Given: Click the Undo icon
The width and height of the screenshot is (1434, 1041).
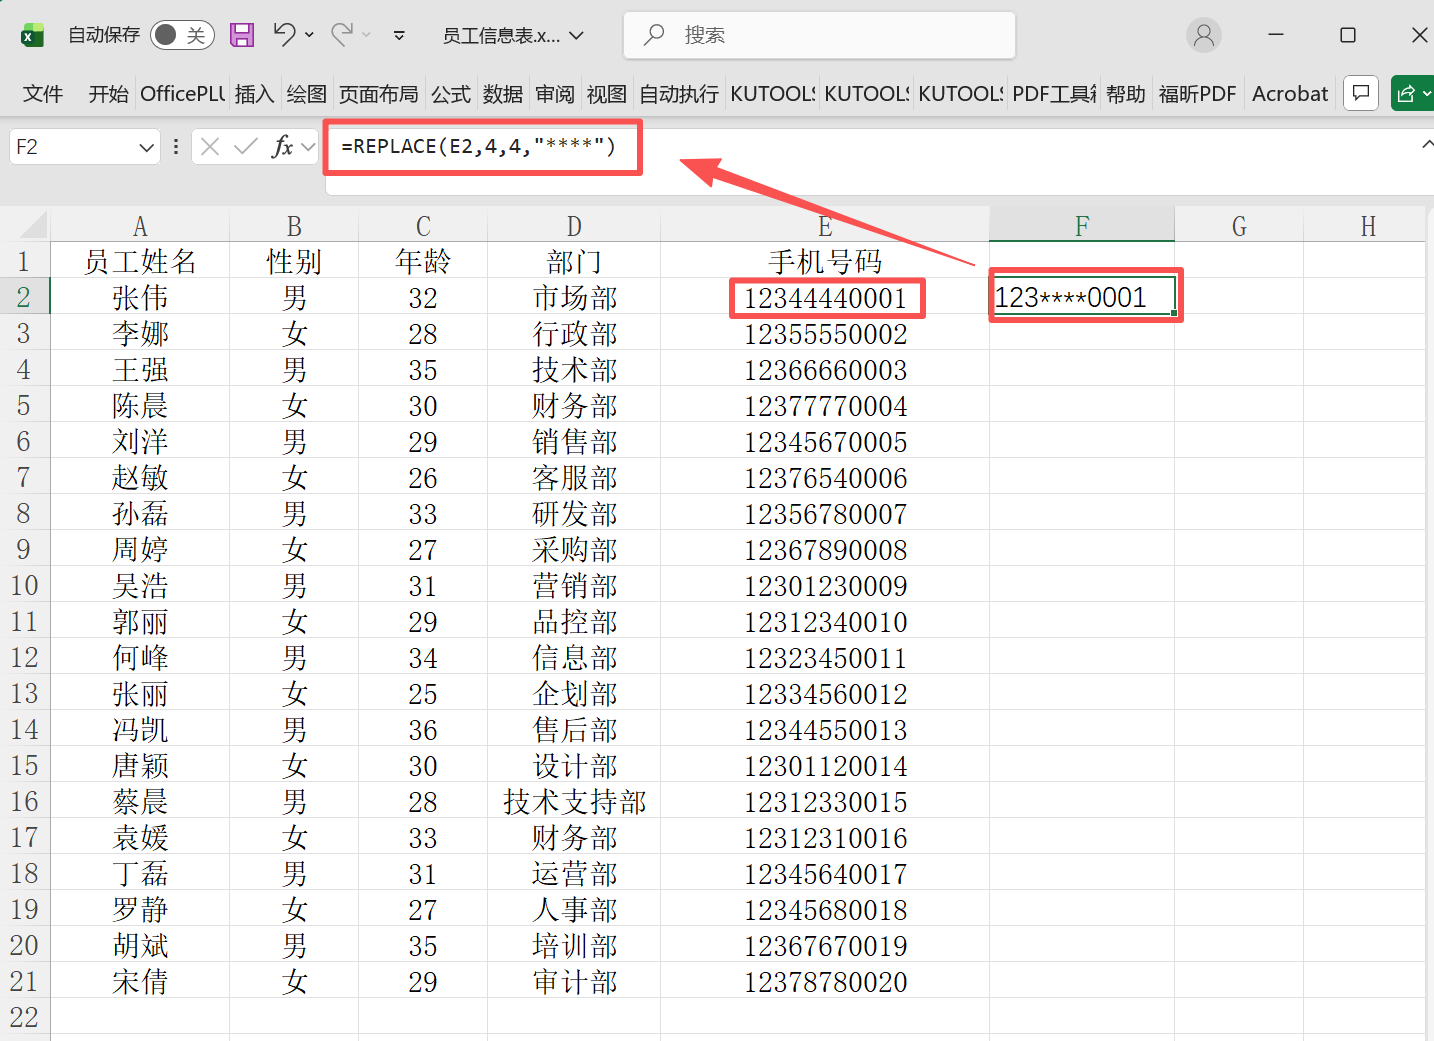Looking at the screenshot, I should click(x=283, y=34).
